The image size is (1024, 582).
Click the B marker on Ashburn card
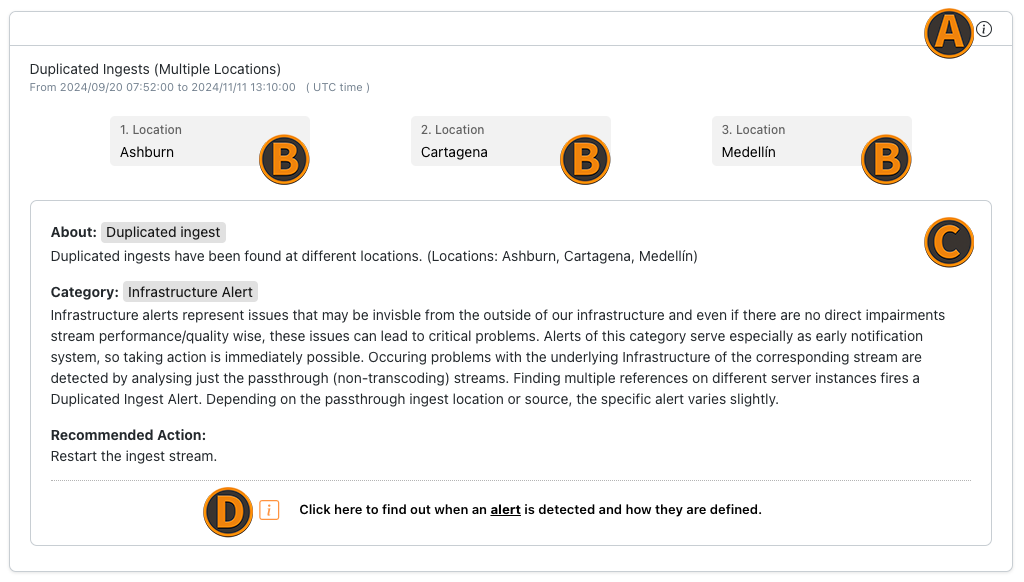[284, 159]
